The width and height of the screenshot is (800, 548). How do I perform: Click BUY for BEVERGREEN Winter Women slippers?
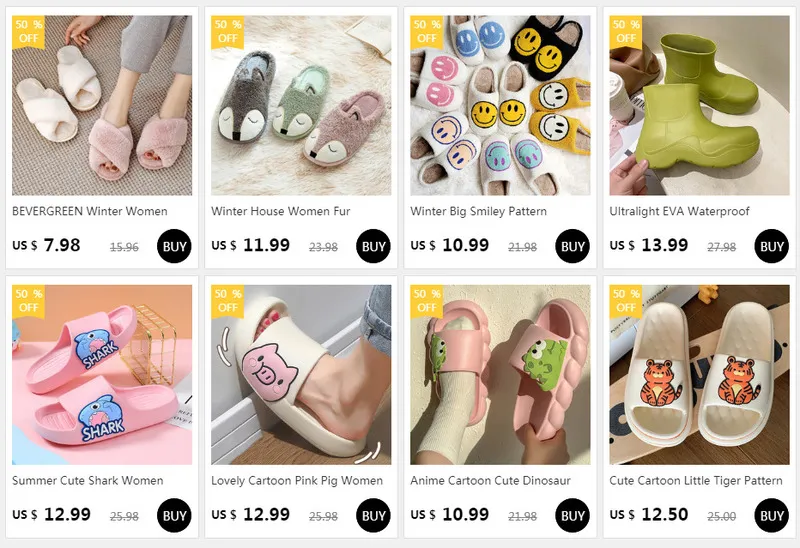(x=174, y=246)
